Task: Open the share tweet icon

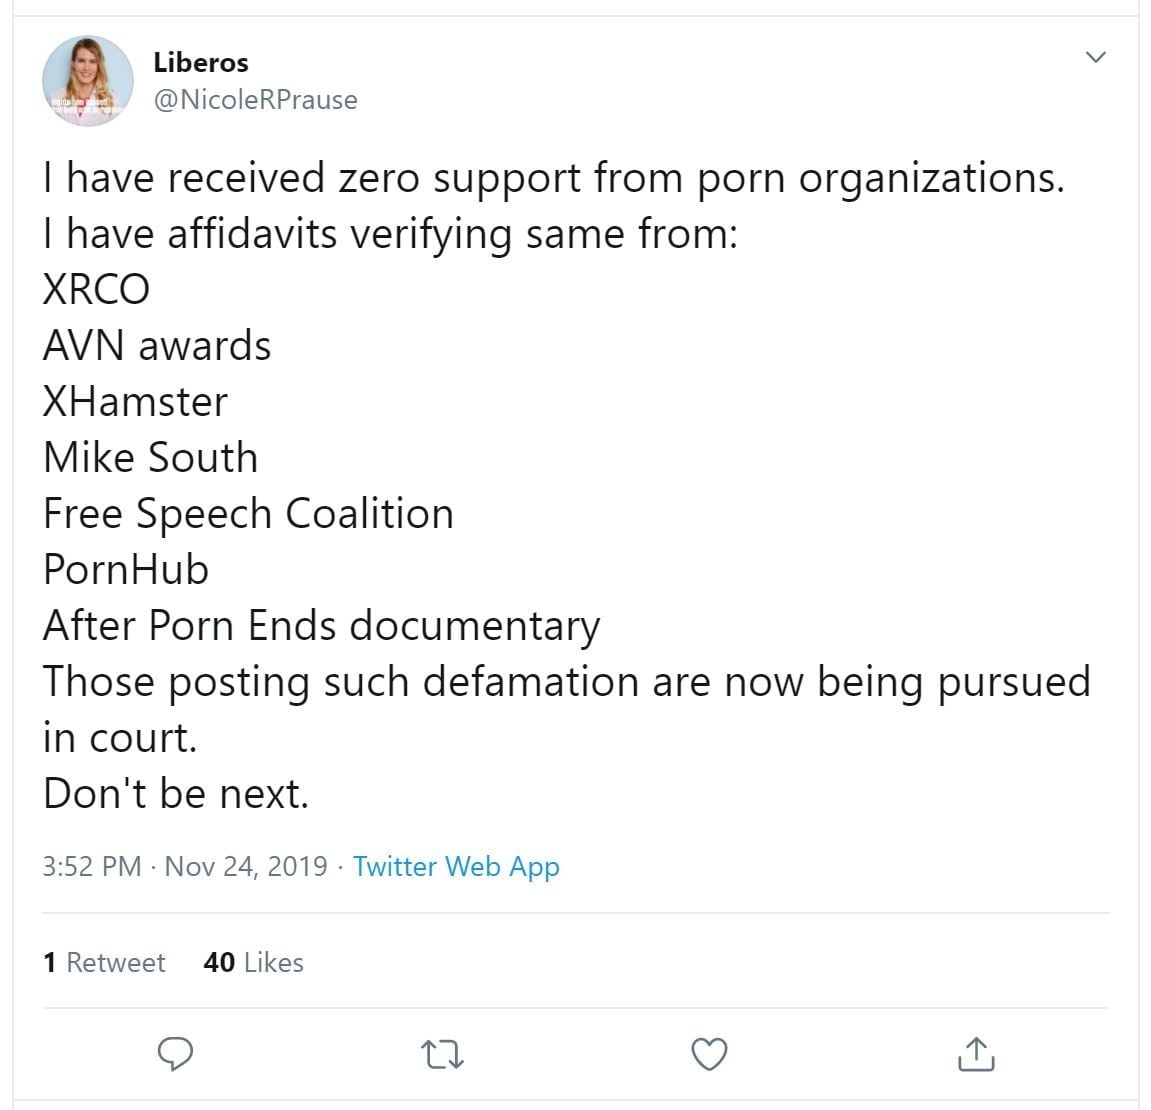Action: coord(976,1054)
